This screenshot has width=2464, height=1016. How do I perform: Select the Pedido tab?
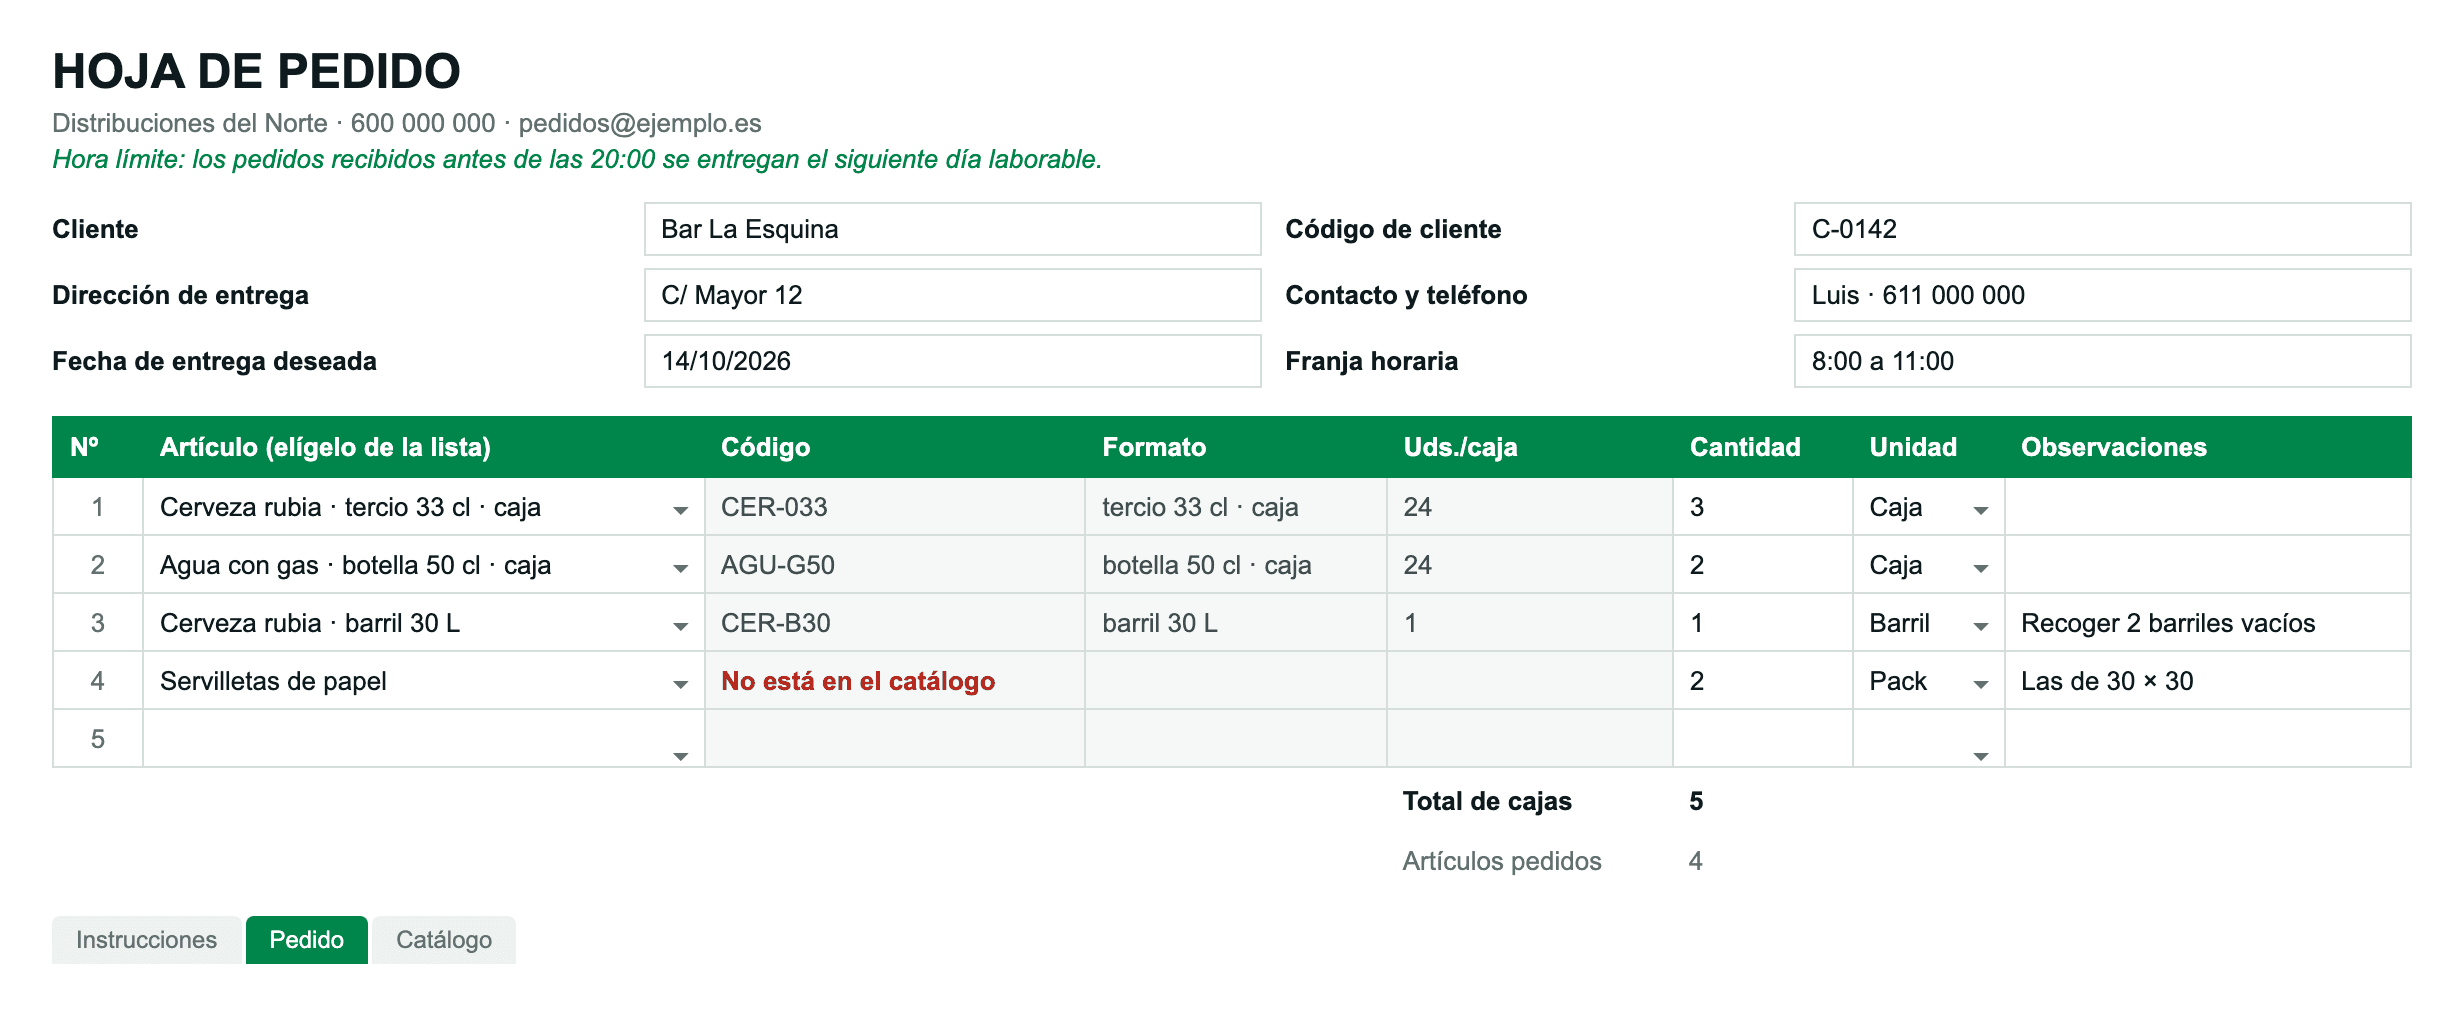(306, 940)
